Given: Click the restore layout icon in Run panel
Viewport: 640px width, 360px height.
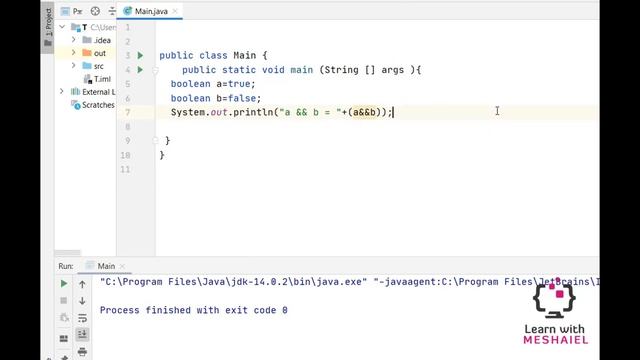Looking at the screenshot, I should (64, 338).
